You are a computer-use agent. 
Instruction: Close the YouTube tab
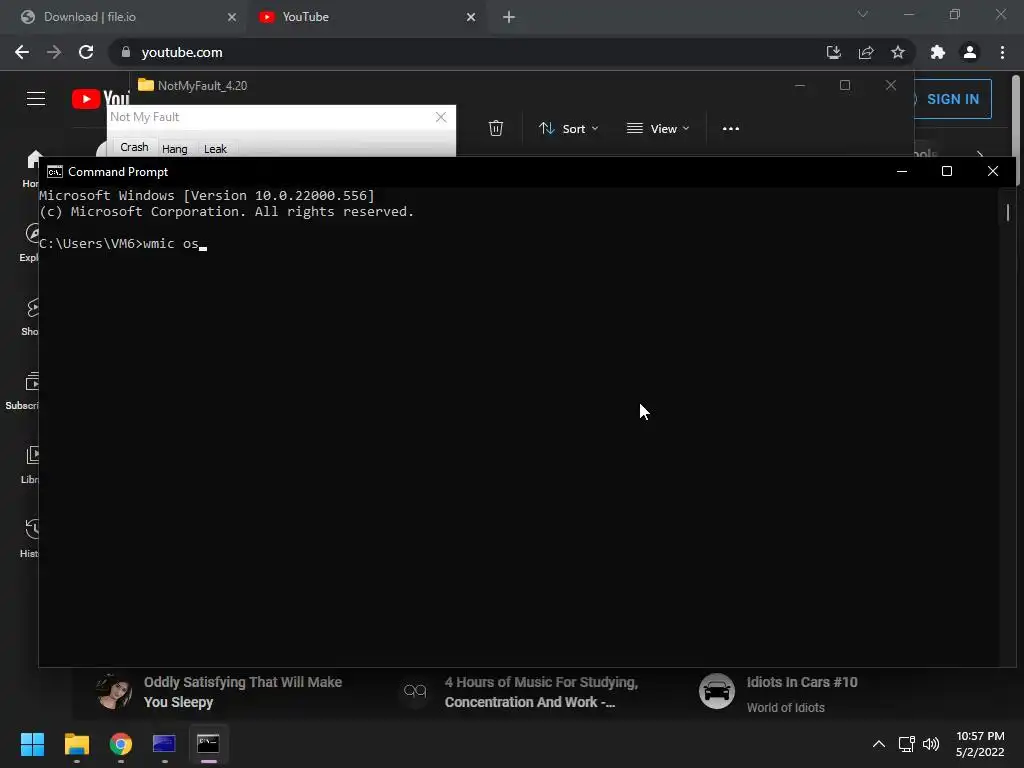point(471,17)
